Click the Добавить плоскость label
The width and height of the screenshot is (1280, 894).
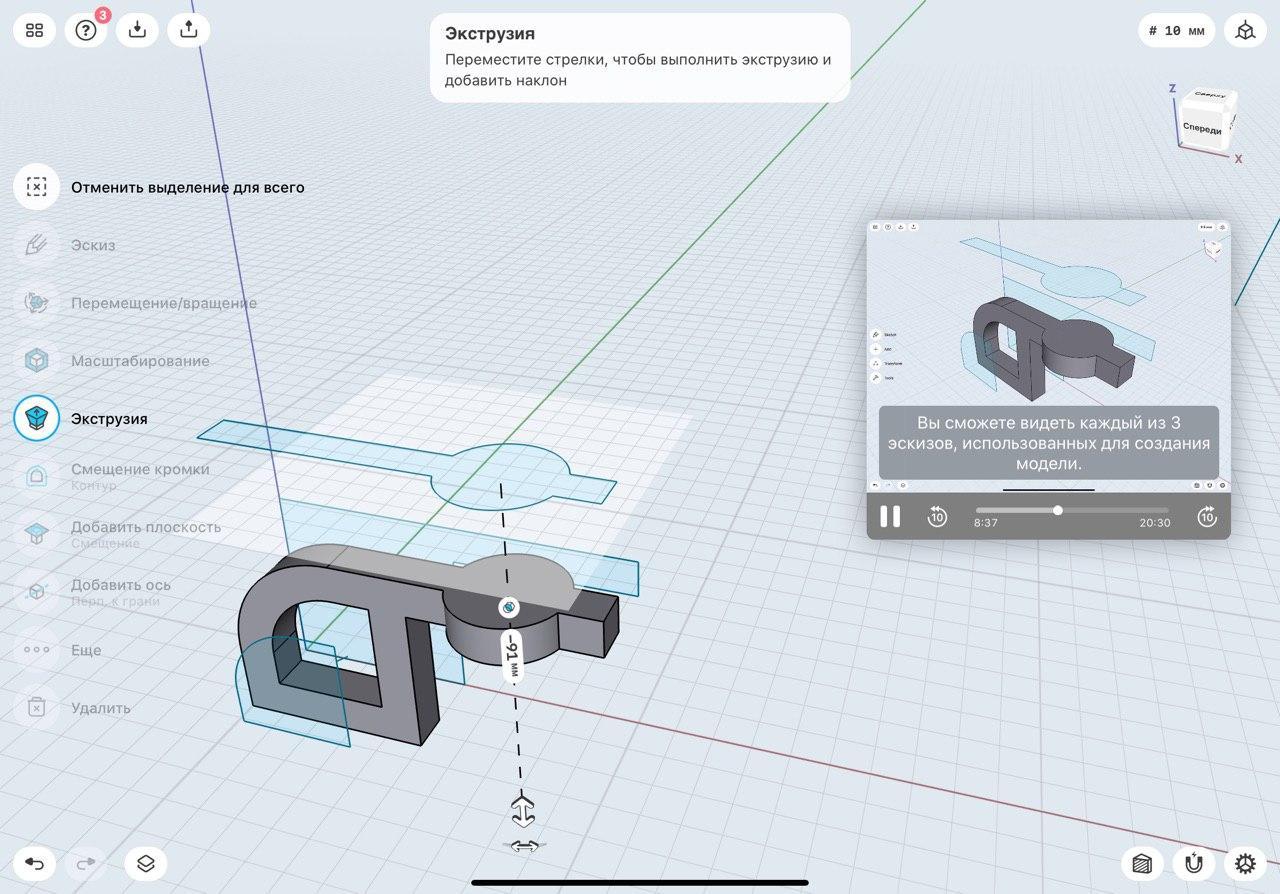pyautogui.click(x=146, y=527)
